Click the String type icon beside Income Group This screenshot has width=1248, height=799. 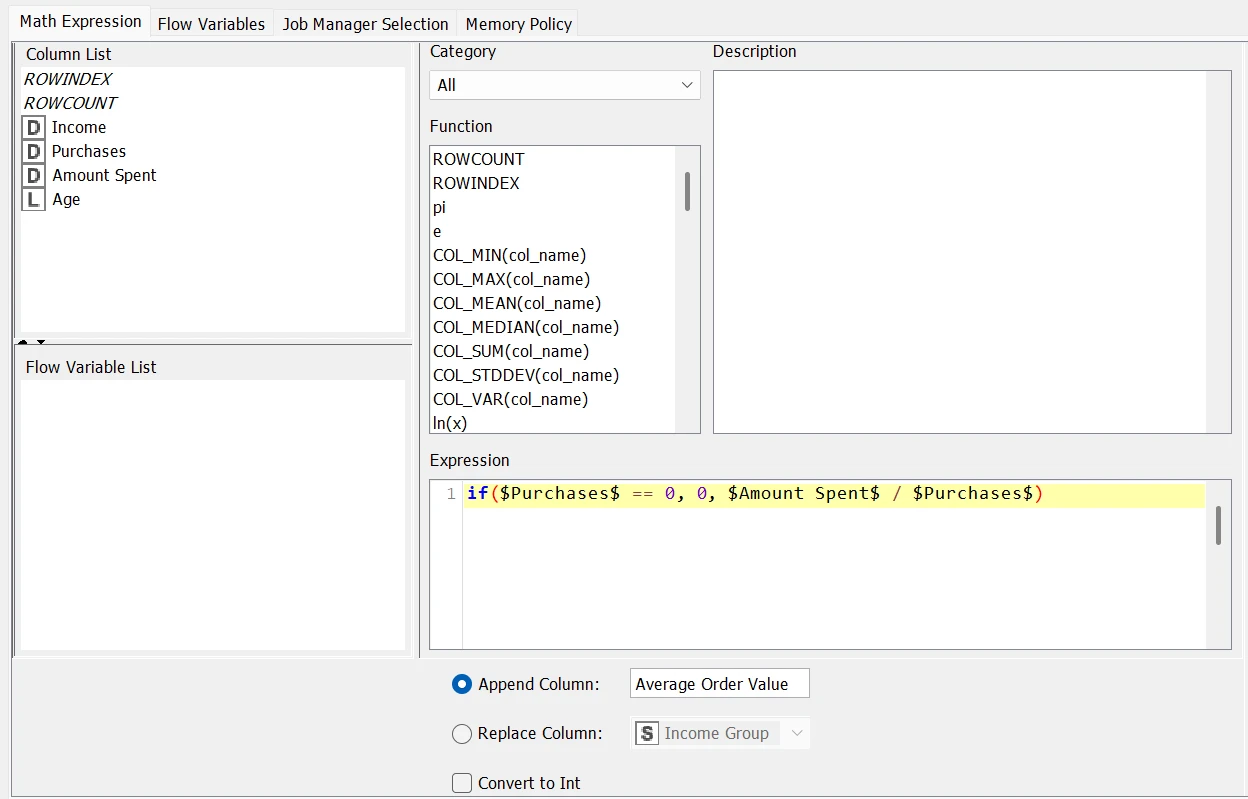[647, 733]
